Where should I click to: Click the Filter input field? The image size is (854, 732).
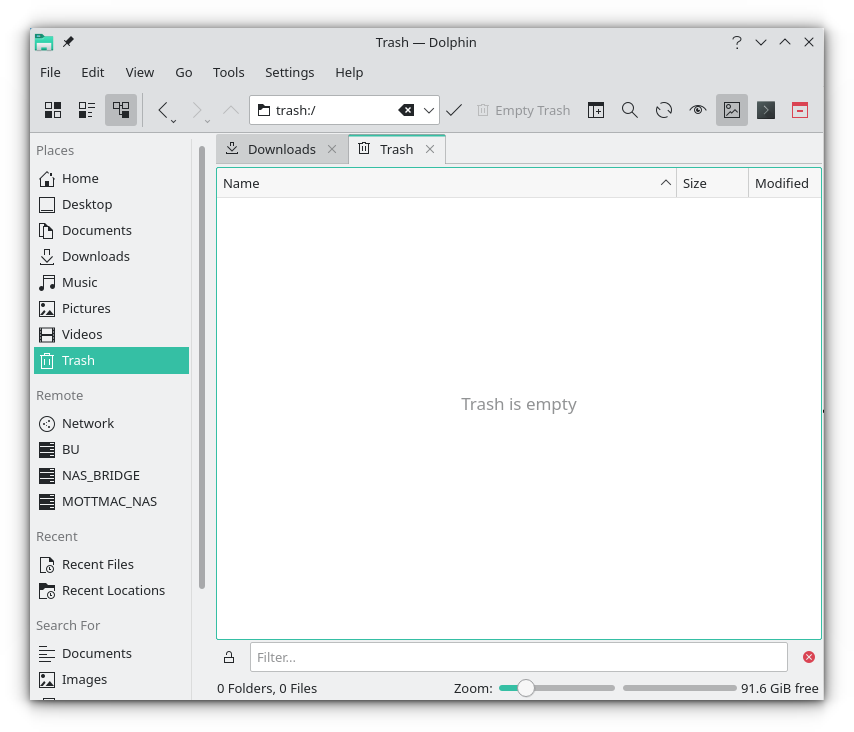[518, 657]
